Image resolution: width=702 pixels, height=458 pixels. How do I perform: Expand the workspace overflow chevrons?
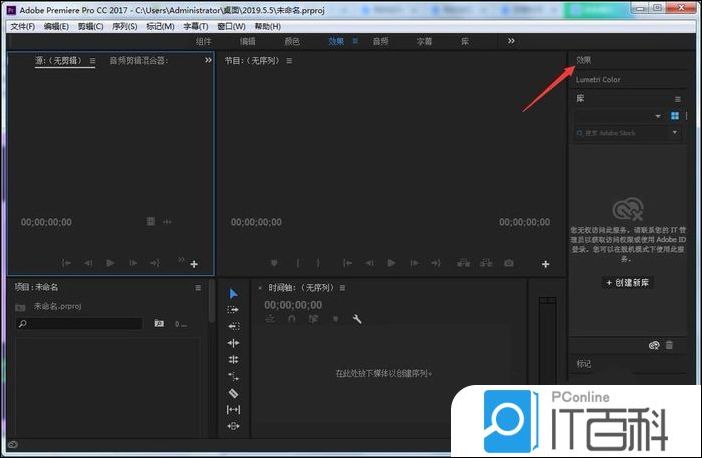[x=511, y=41]
